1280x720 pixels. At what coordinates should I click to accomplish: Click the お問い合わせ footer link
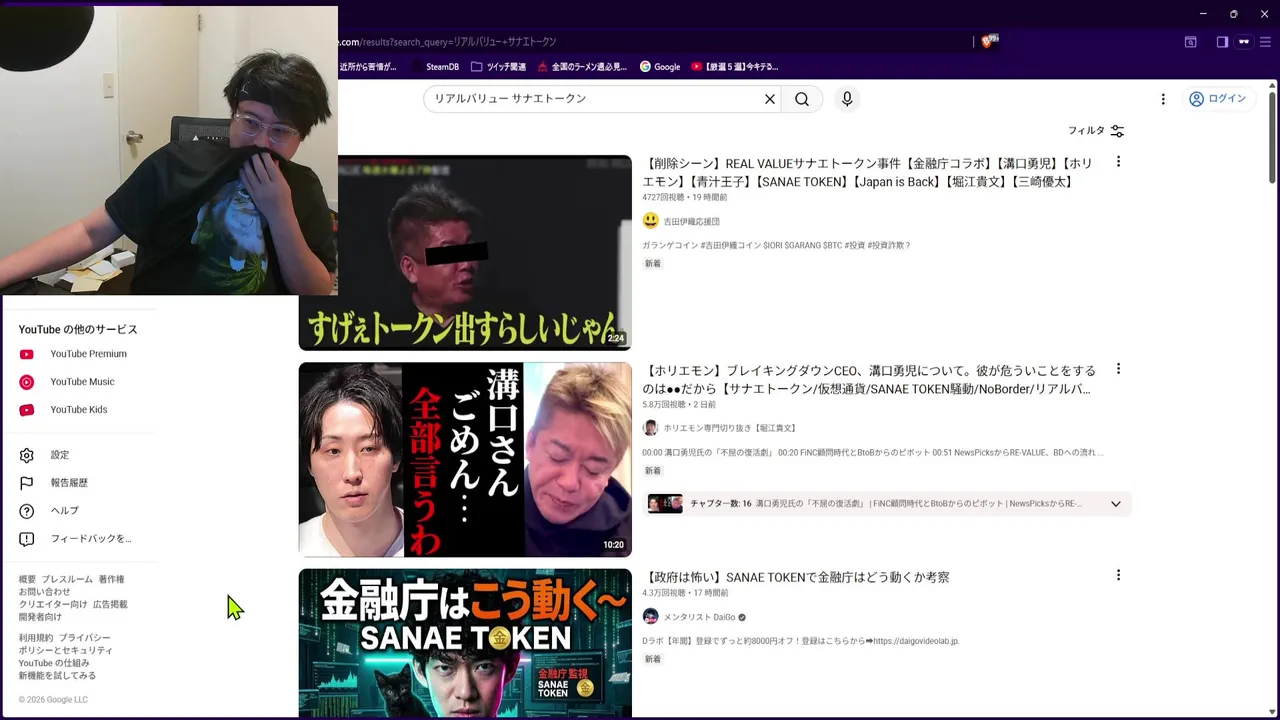(x=44, y=592)
